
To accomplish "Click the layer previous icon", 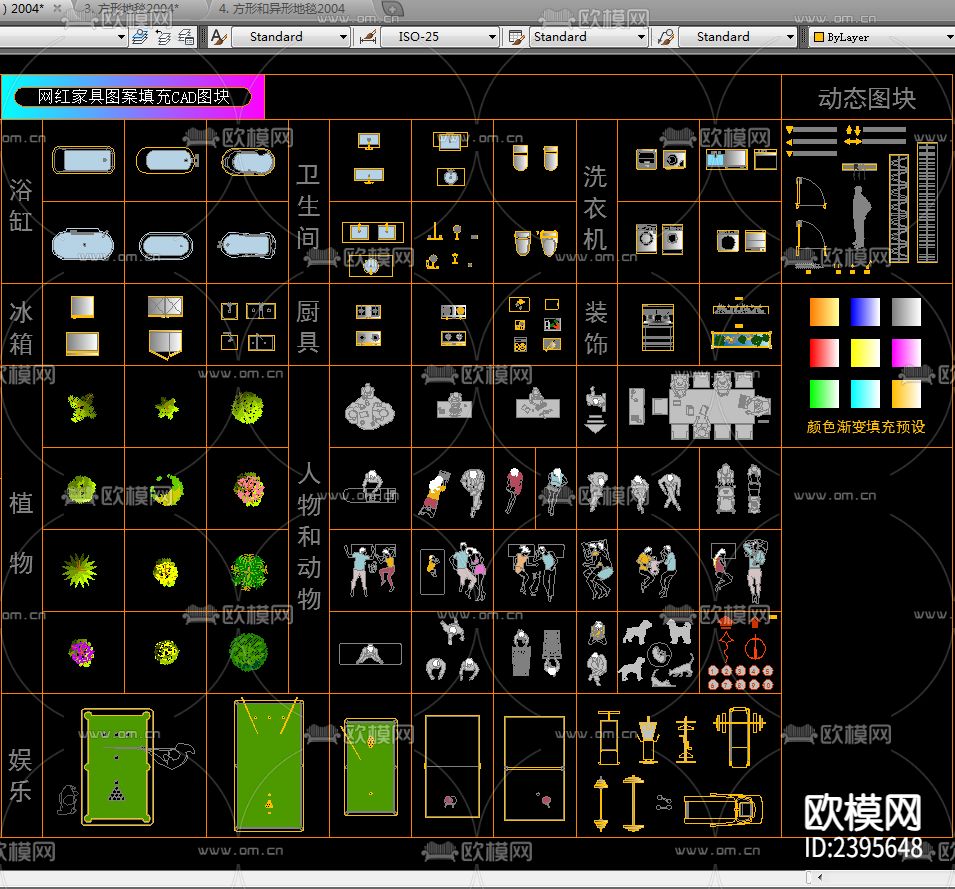I will pos(163,37).
